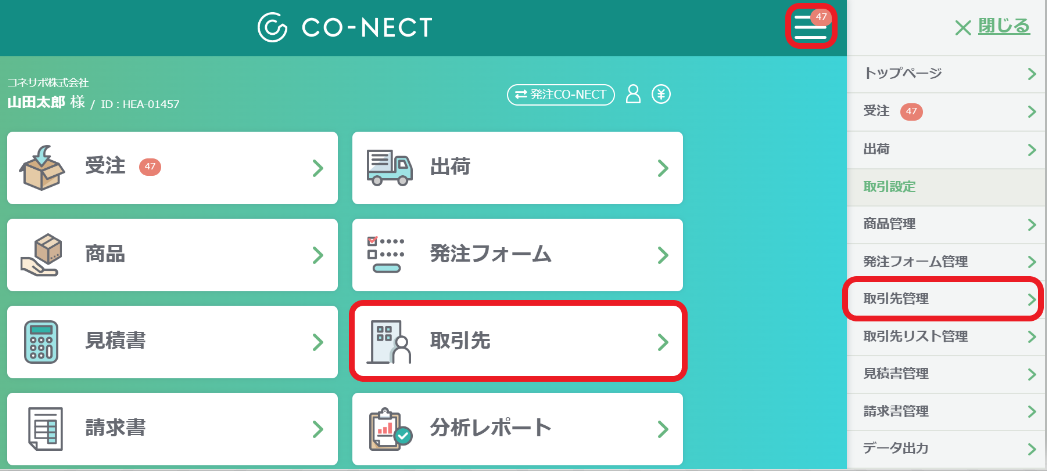Click the 取引先 building icon
The image size is (1047, 471).
(390, 341)
